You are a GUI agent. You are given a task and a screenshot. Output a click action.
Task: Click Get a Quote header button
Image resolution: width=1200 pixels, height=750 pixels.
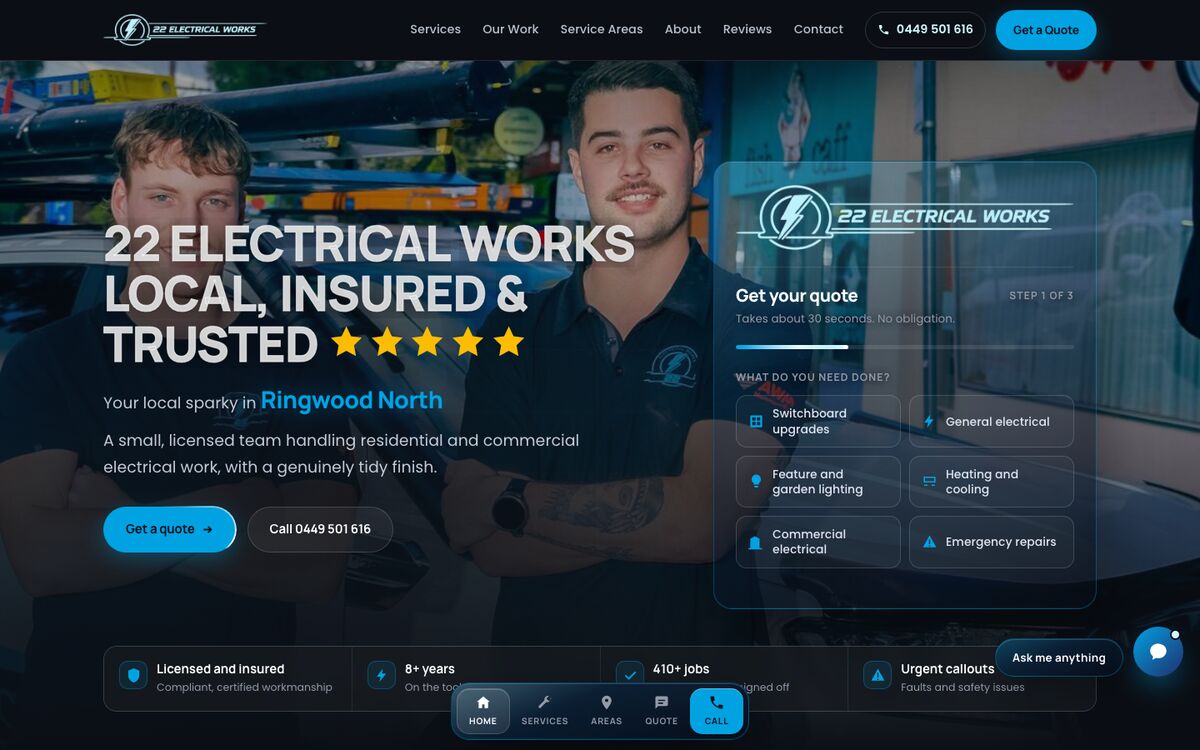tap(1046, 30)
